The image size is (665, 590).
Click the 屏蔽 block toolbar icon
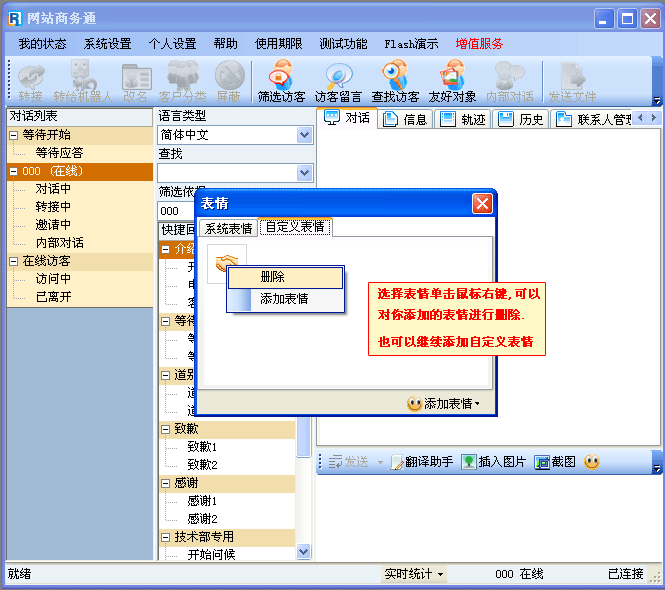(x=229, y=81)
